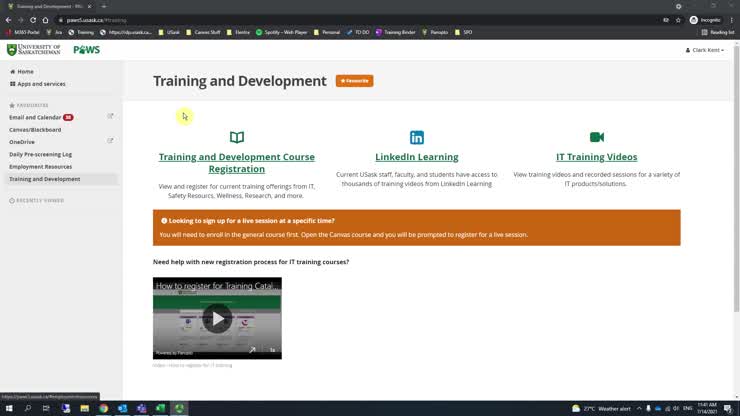Open Daily Pre-screening Log in sidebar

pos(41,154)
